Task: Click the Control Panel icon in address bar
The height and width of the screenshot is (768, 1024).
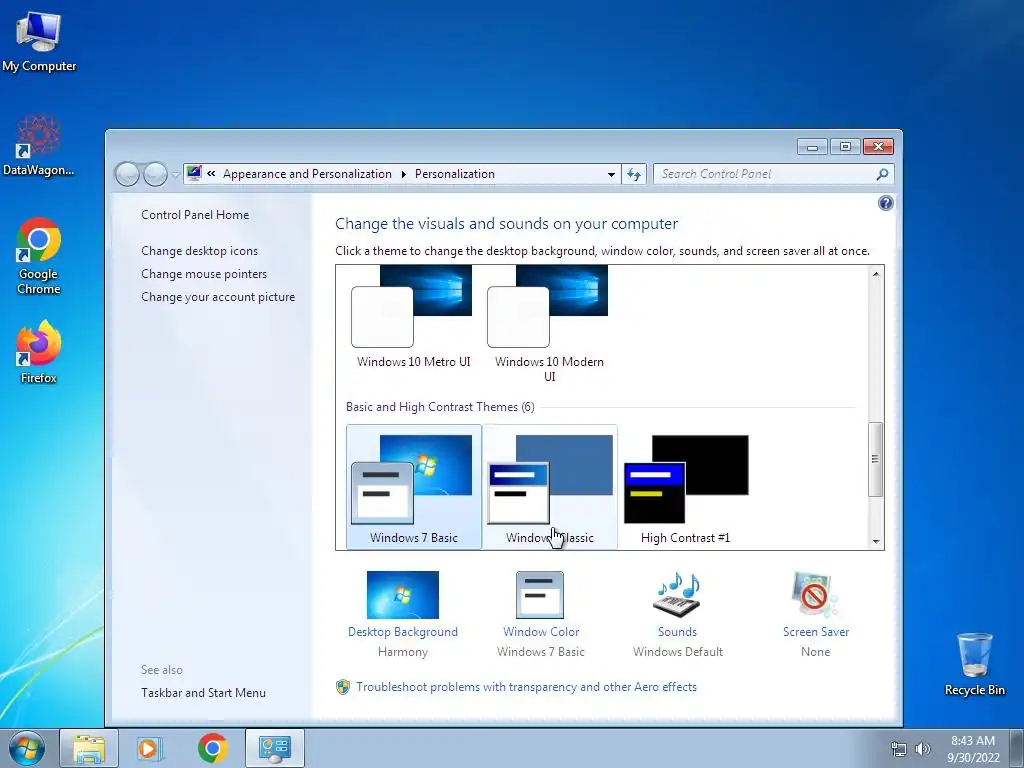Action: coord(194,174)
